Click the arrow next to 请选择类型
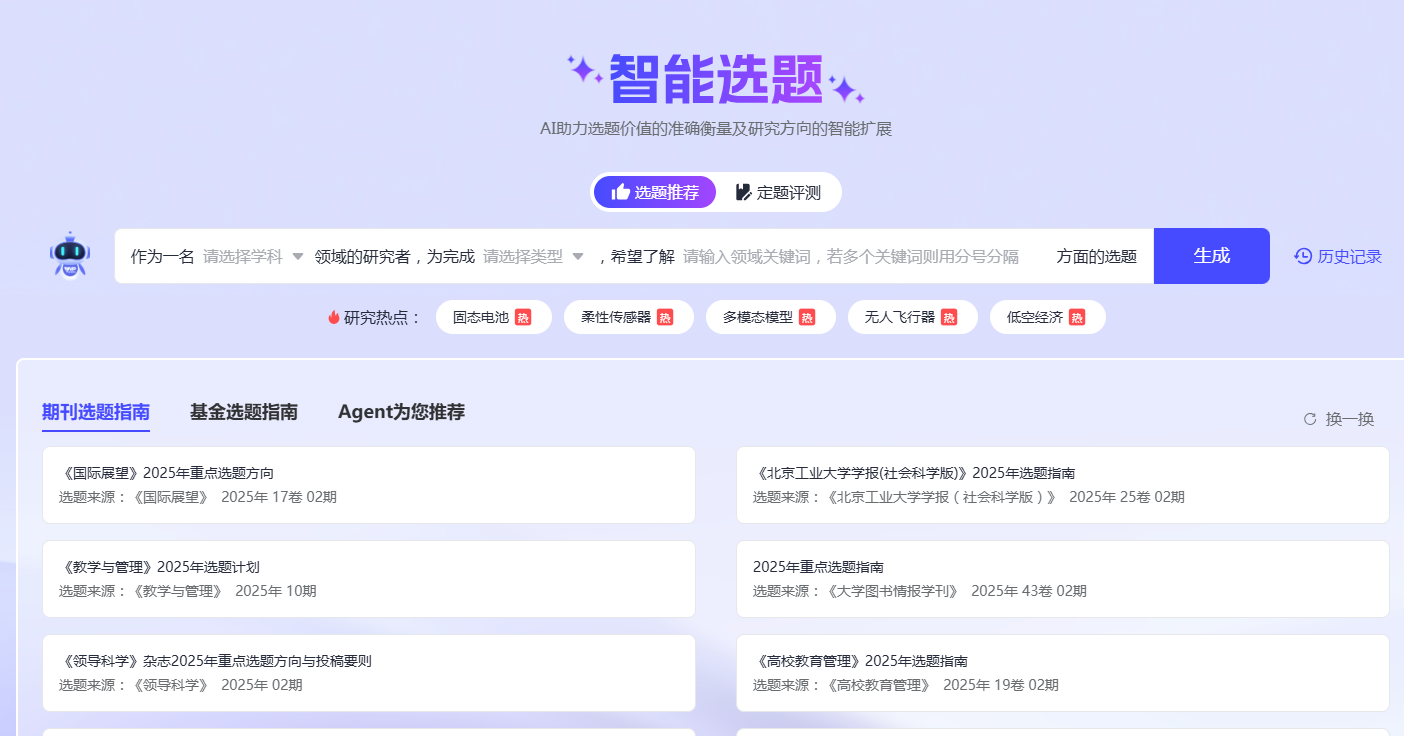 point(577,256)
